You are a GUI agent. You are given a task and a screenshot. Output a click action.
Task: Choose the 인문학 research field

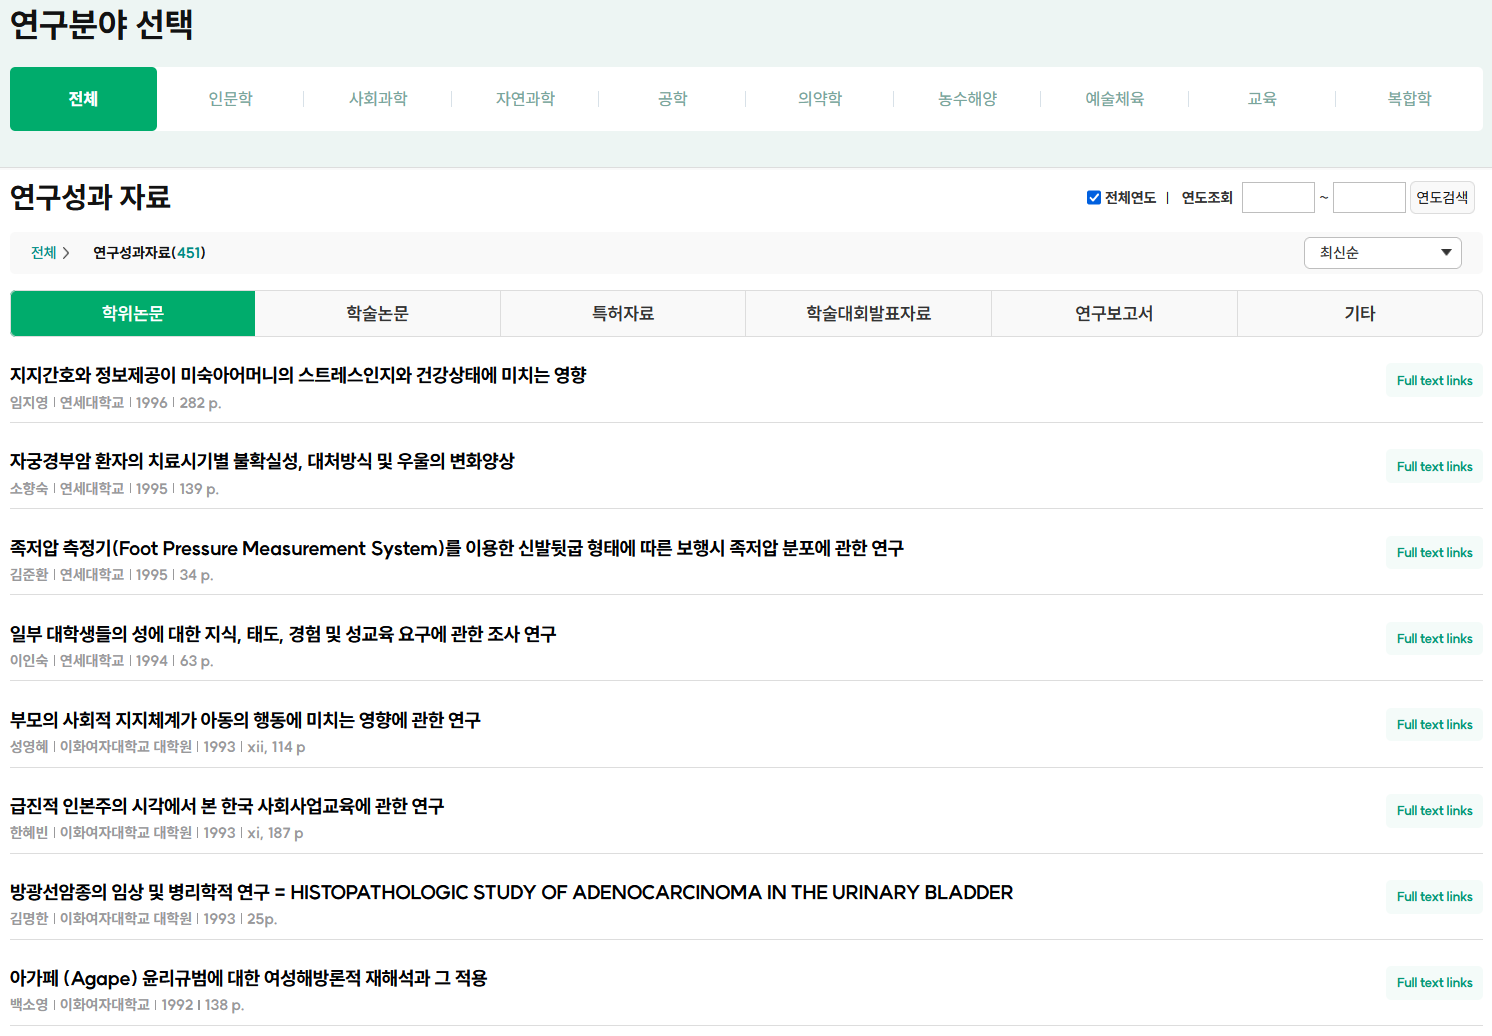coord(230,99)
